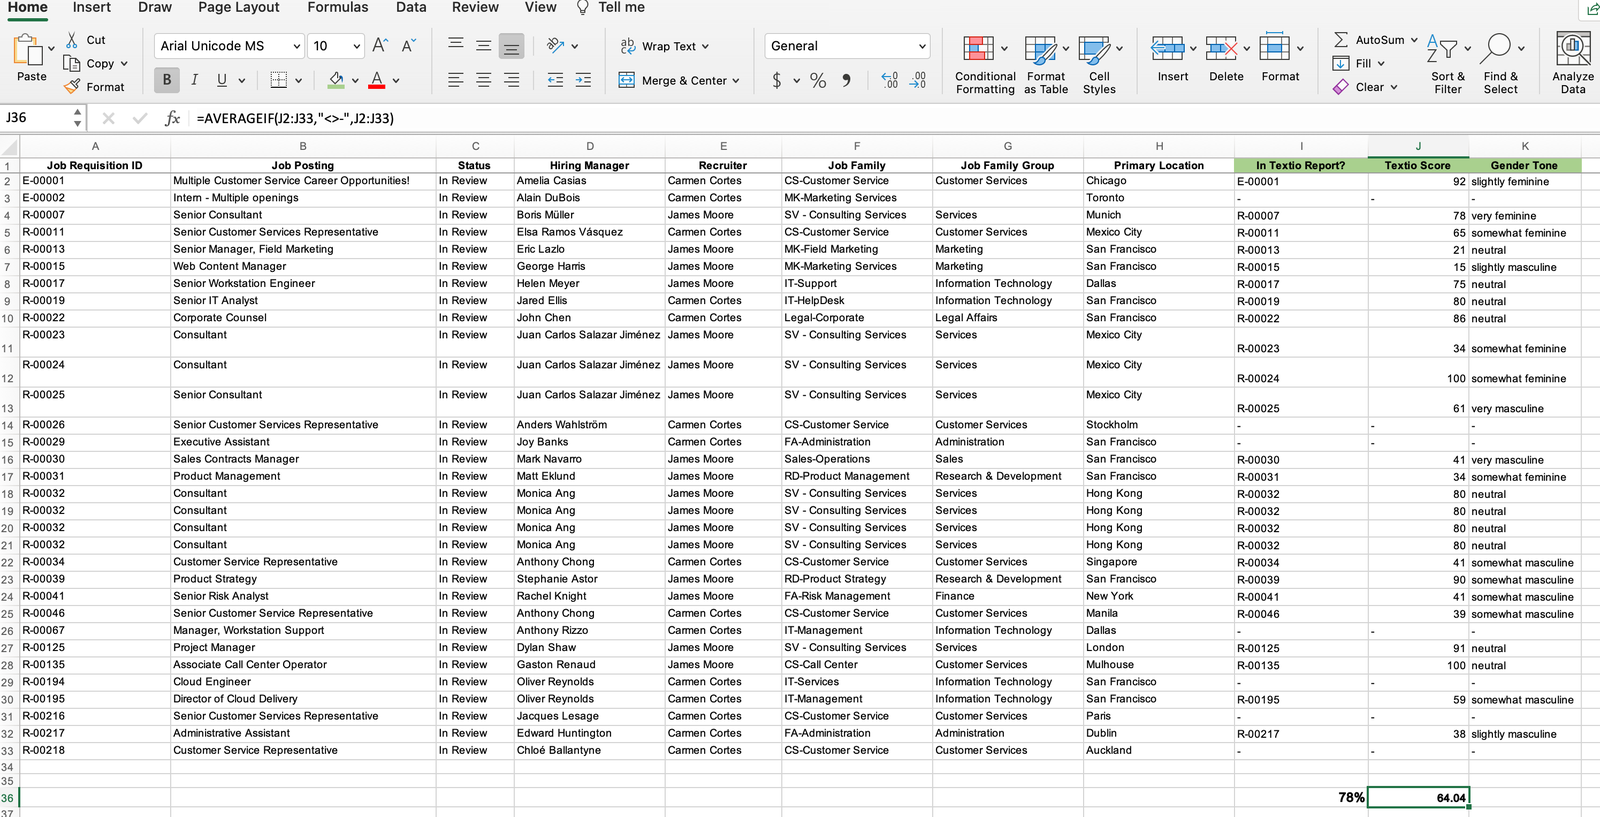Increase the font size
Screen dimensions: 1600x817
(x=380, y=46)
